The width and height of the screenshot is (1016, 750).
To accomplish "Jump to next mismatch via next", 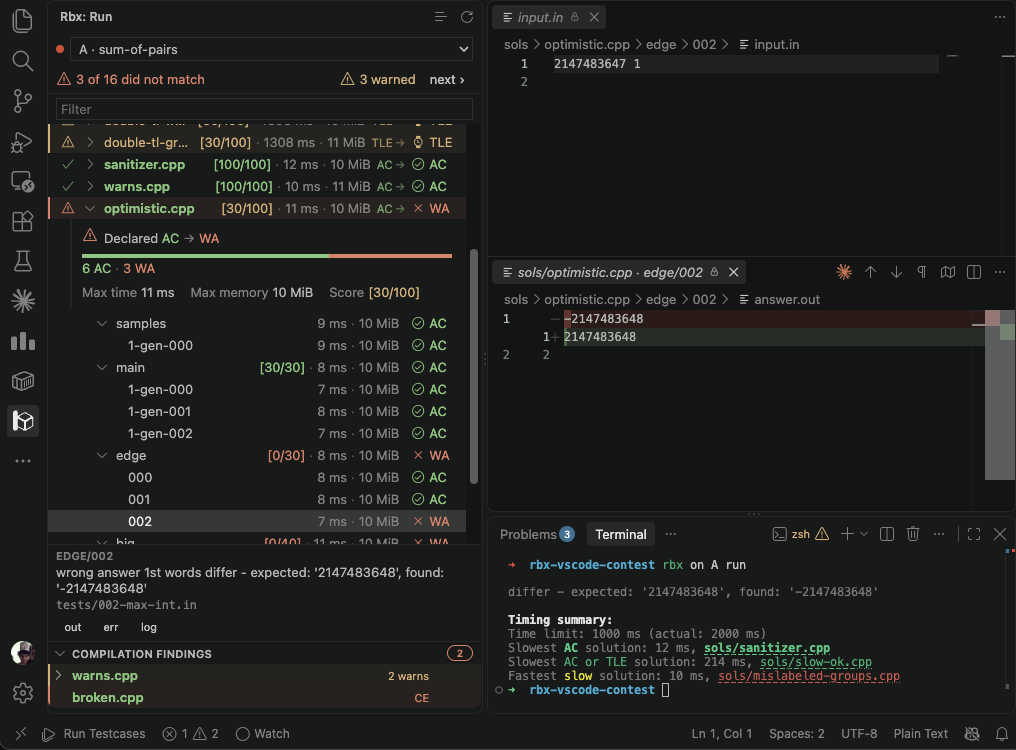I will pyautogui.click(x=447, y=80).
